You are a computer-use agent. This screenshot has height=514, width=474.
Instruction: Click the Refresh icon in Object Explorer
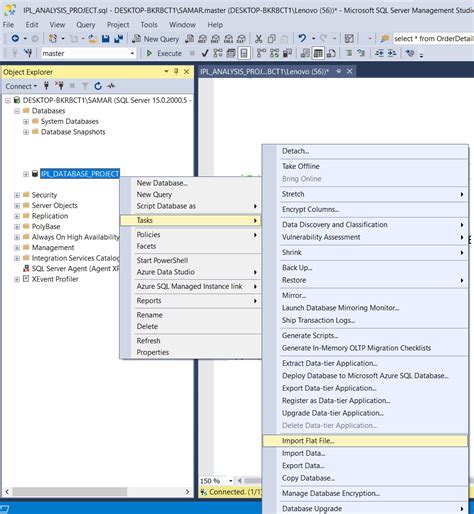click(98, 86)
